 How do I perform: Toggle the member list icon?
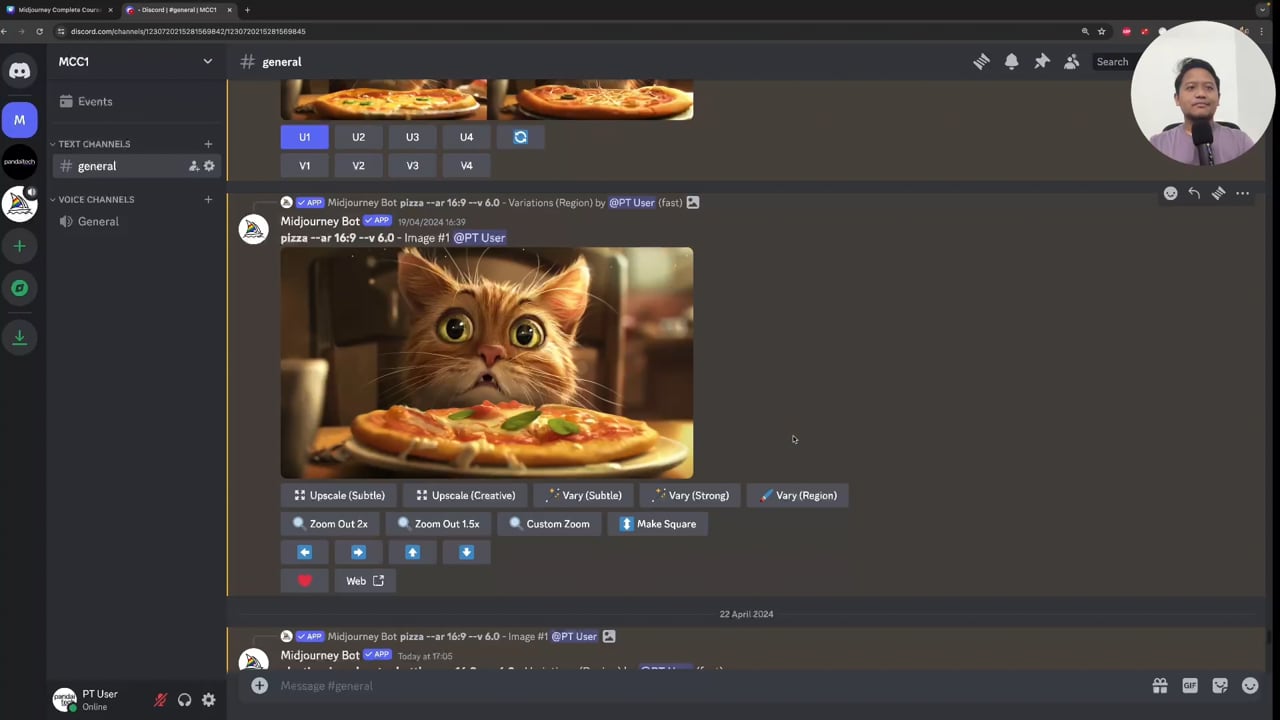1071,62
